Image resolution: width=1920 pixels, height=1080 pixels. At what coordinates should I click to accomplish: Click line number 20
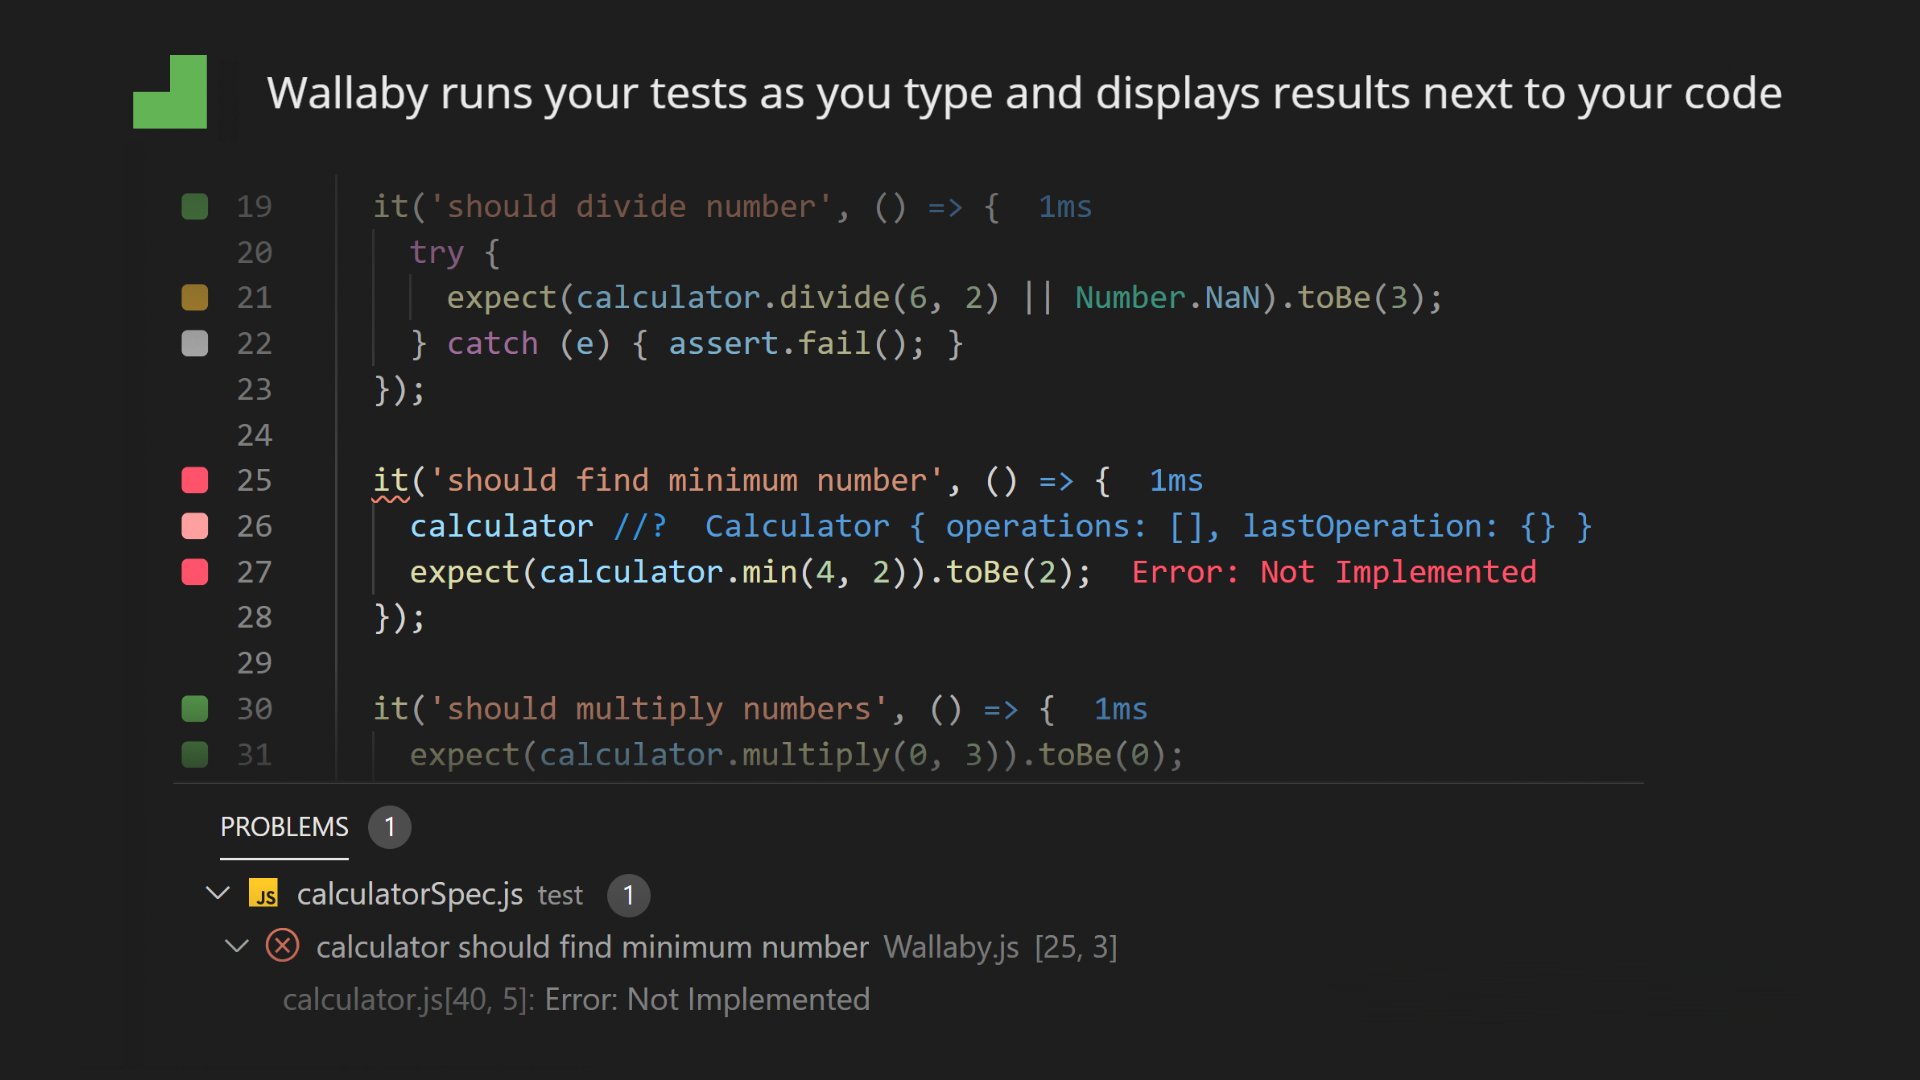[x=254, y=253]
